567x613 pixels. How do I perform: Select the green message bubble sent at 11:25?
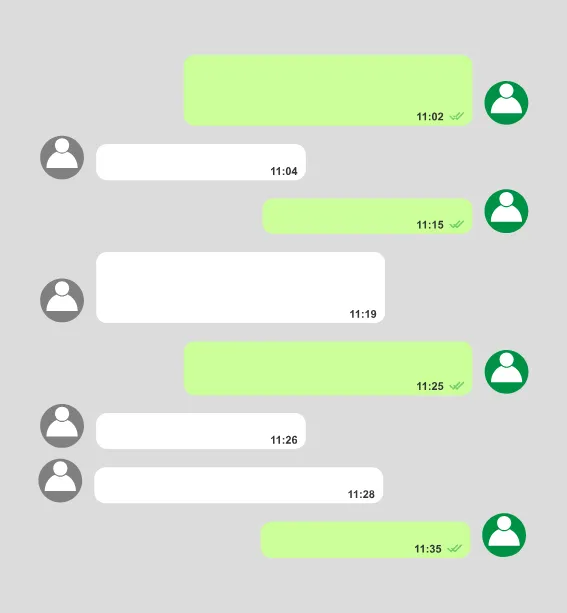click(328, 369)
